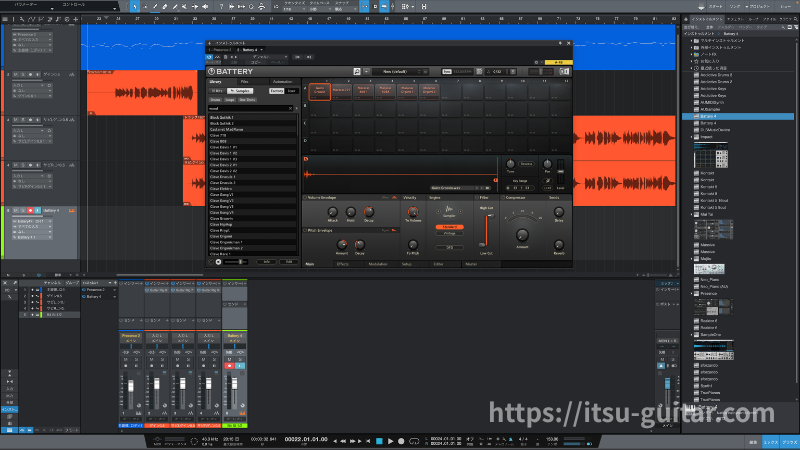Screen dimensions: 800x450
Task: Click the Edit button below the list
Action: click(x=289, y=262)
